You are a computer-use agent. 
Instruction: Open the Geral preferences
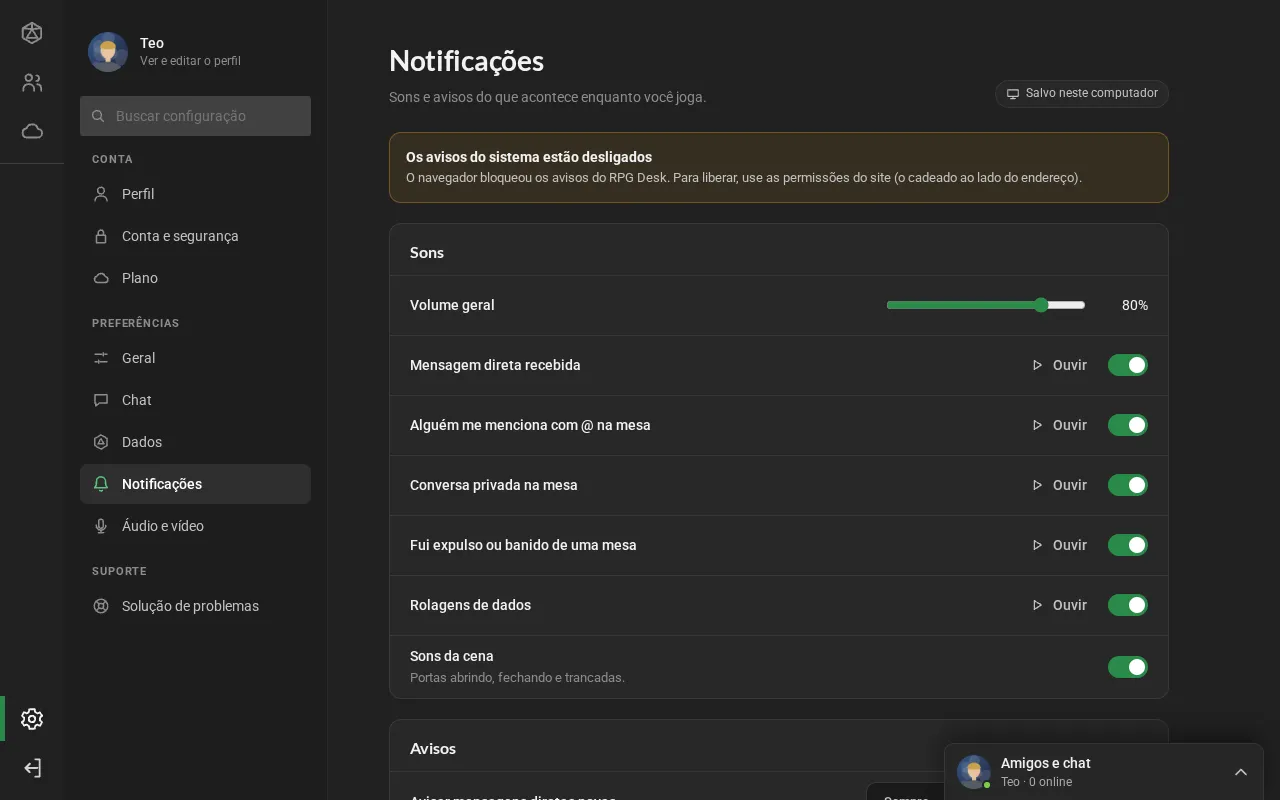pyautogui.click(x=195, y=358)
